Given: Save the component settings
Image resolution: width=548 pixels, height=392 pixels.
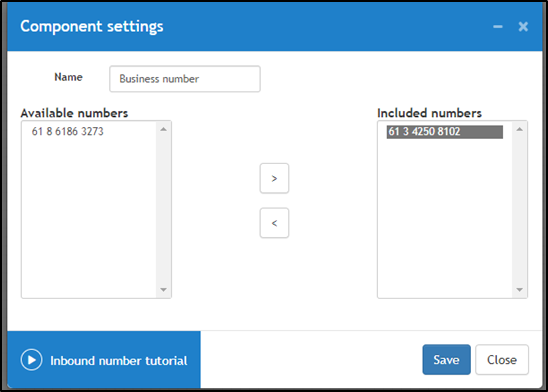Looking at the screenshot, I should [x=446, y=360].
